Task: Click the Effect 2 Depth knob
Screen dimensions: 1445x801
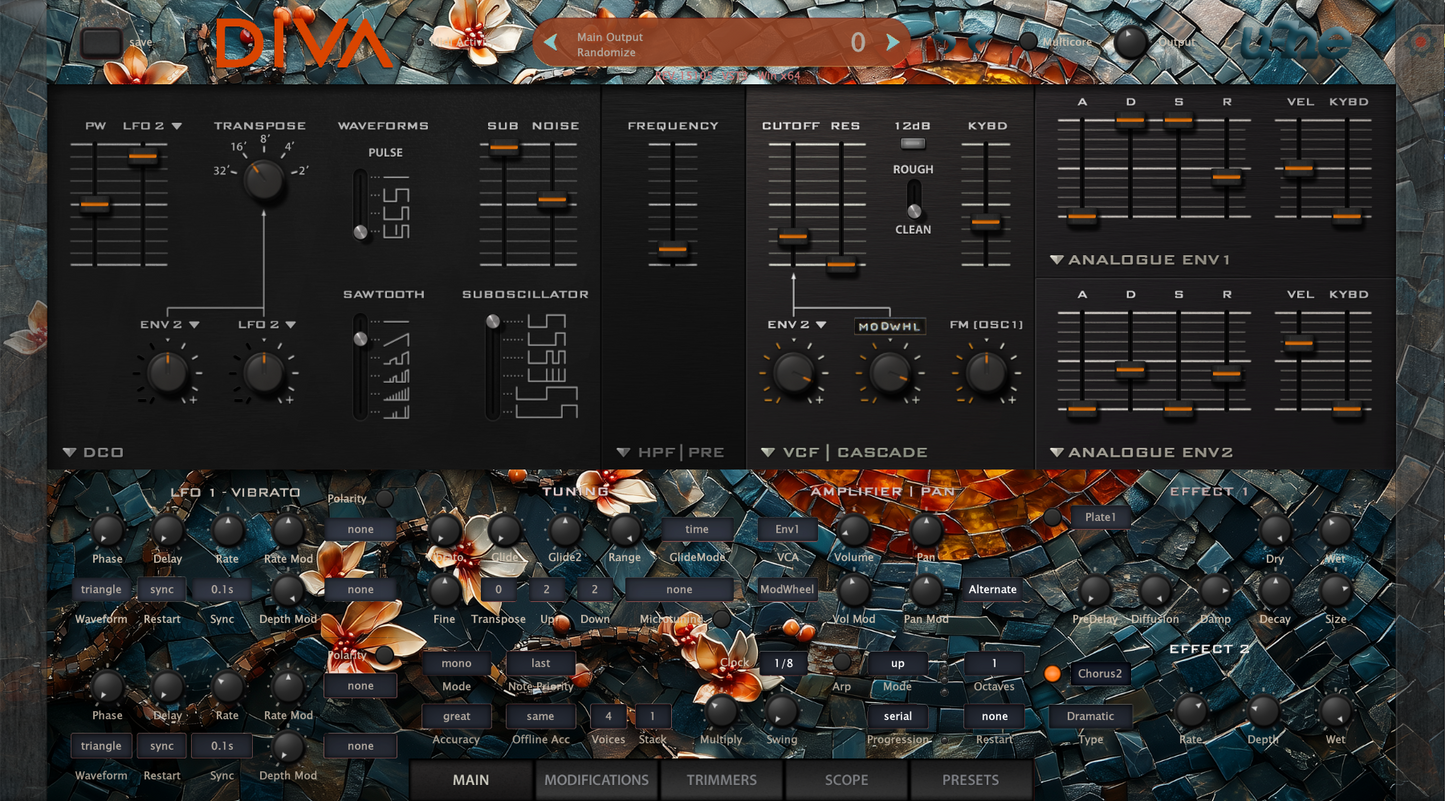Action: coord(1263,711)
